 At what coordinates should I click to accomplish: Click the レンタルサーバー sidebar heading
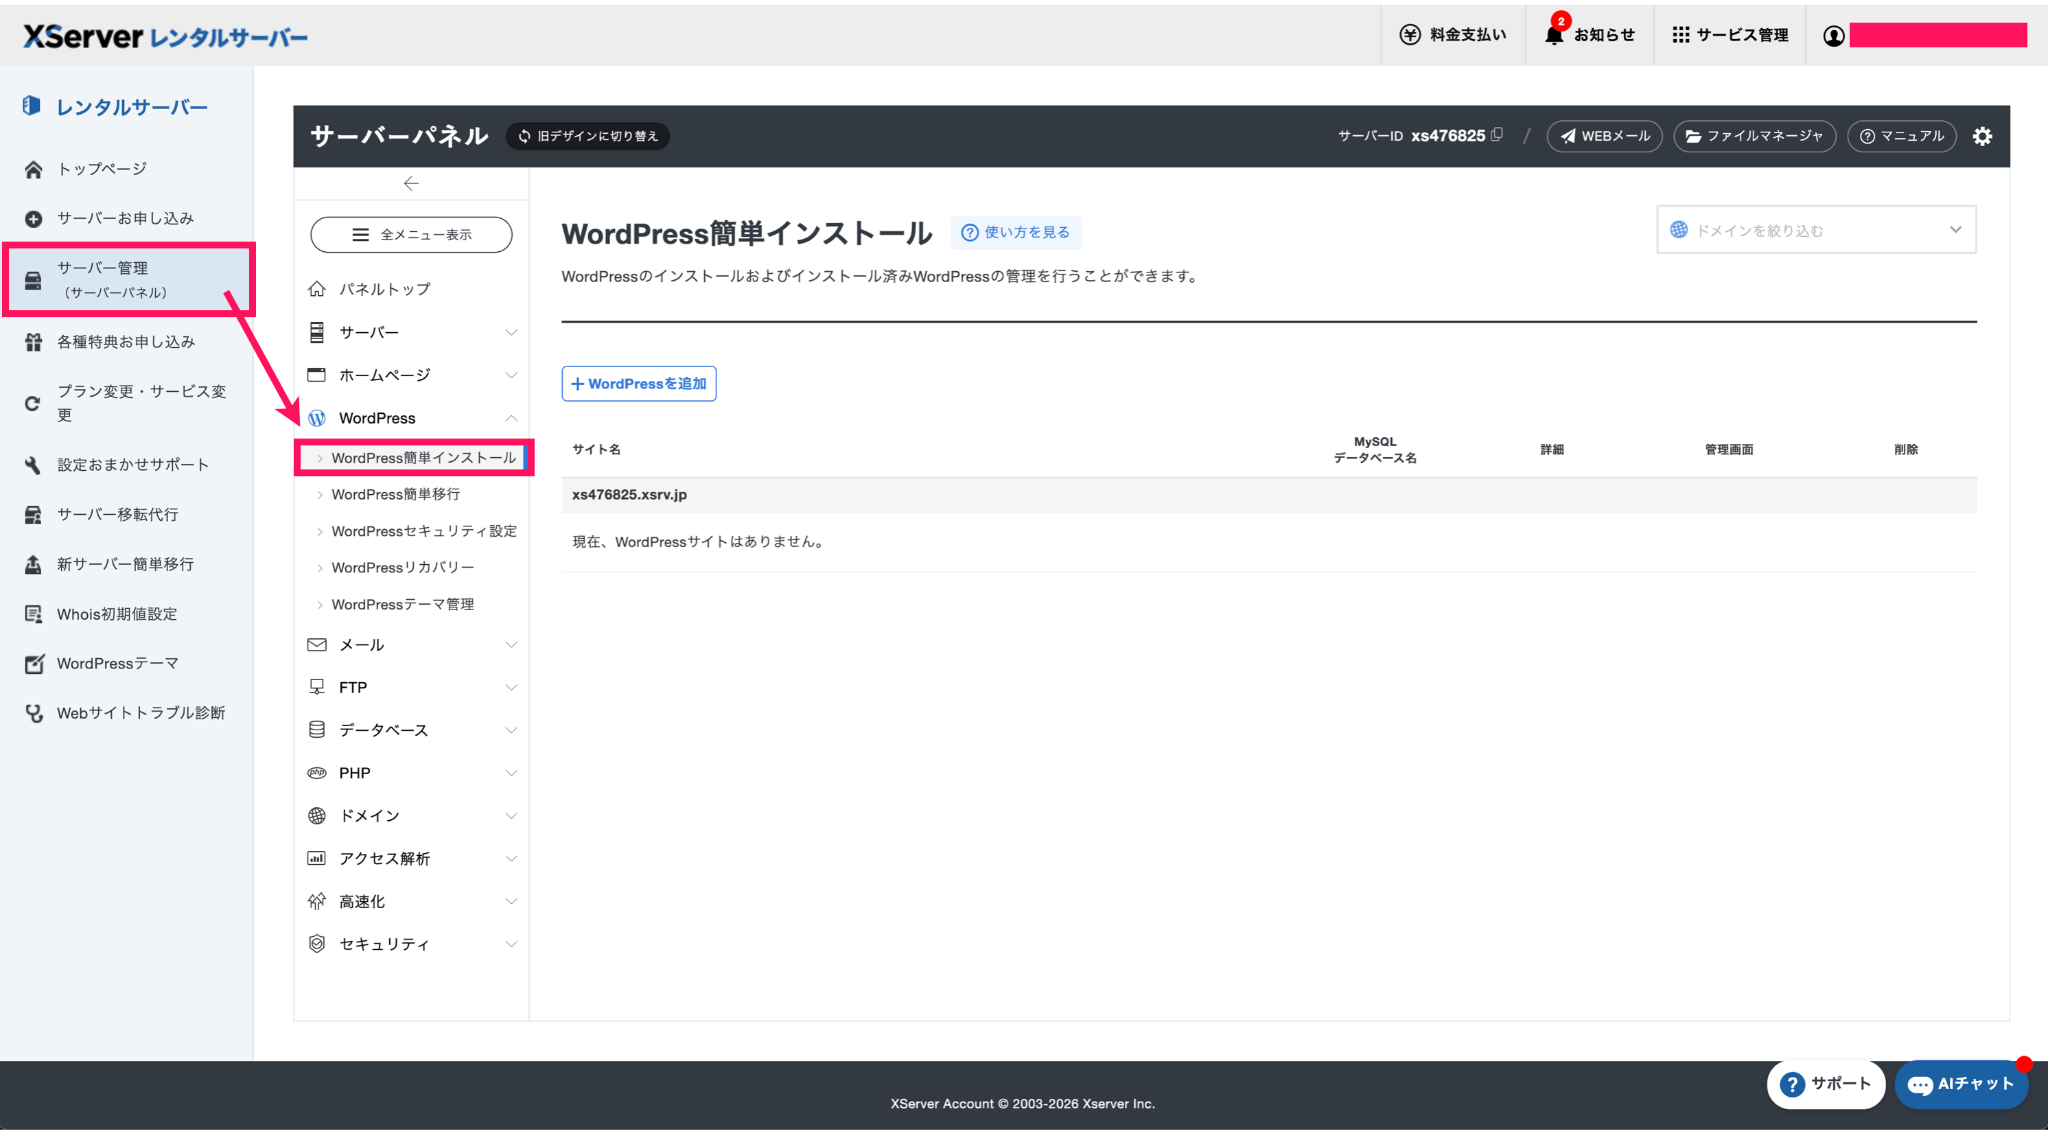132,108
